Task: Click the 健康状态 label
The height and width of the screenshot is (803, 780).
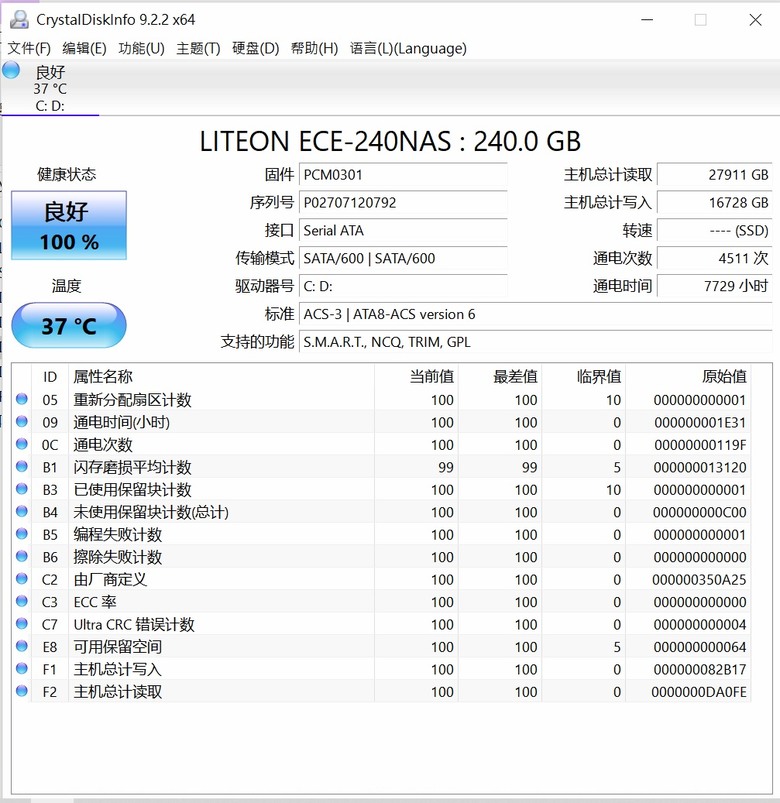Action: 67,174
